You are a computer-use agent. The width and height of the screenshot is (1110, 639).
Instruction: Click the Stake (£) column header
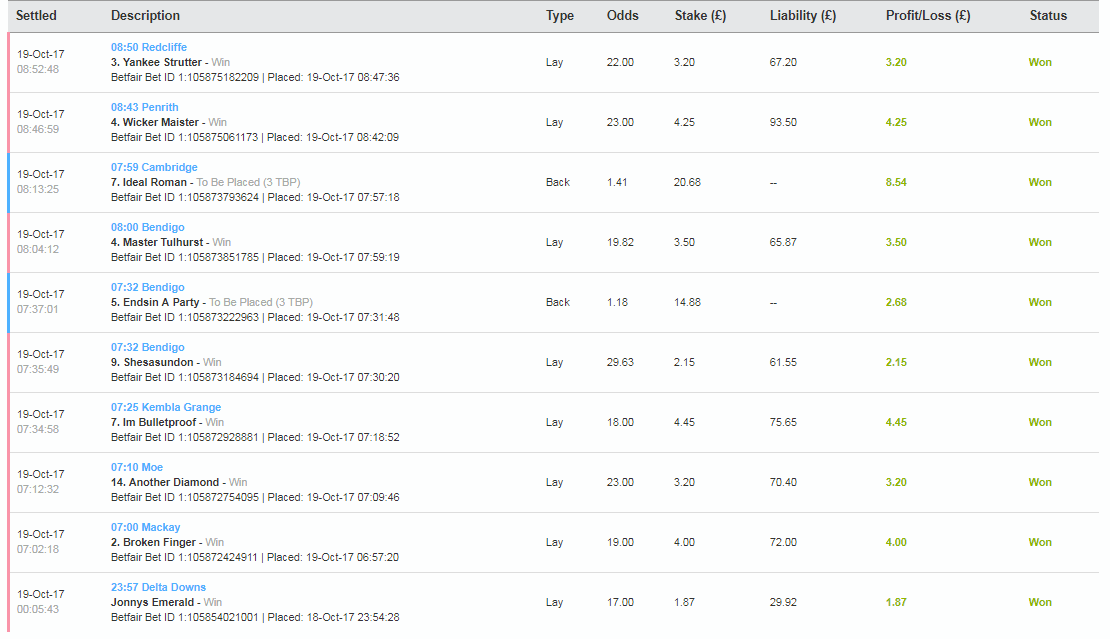coord(700,16)
